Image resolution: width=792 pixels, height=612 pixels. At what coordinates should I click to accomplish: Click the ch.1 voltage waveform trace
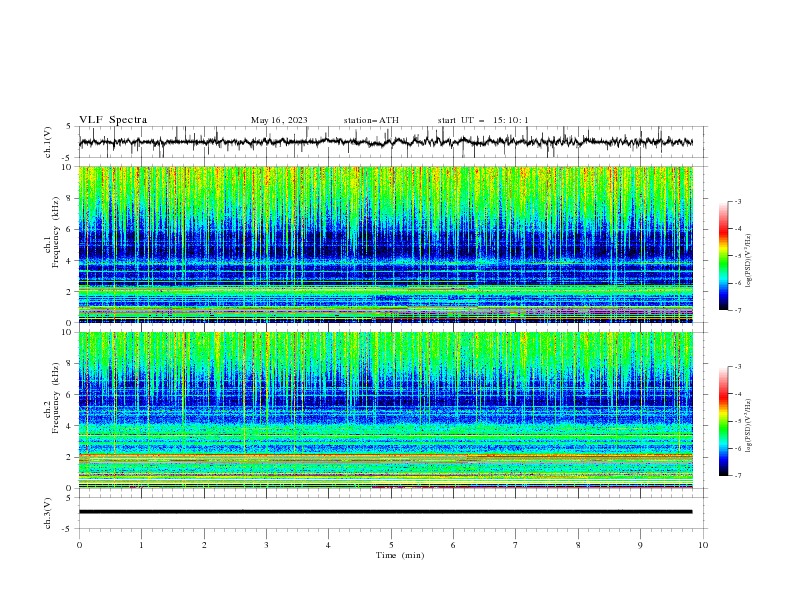point(385,142)
